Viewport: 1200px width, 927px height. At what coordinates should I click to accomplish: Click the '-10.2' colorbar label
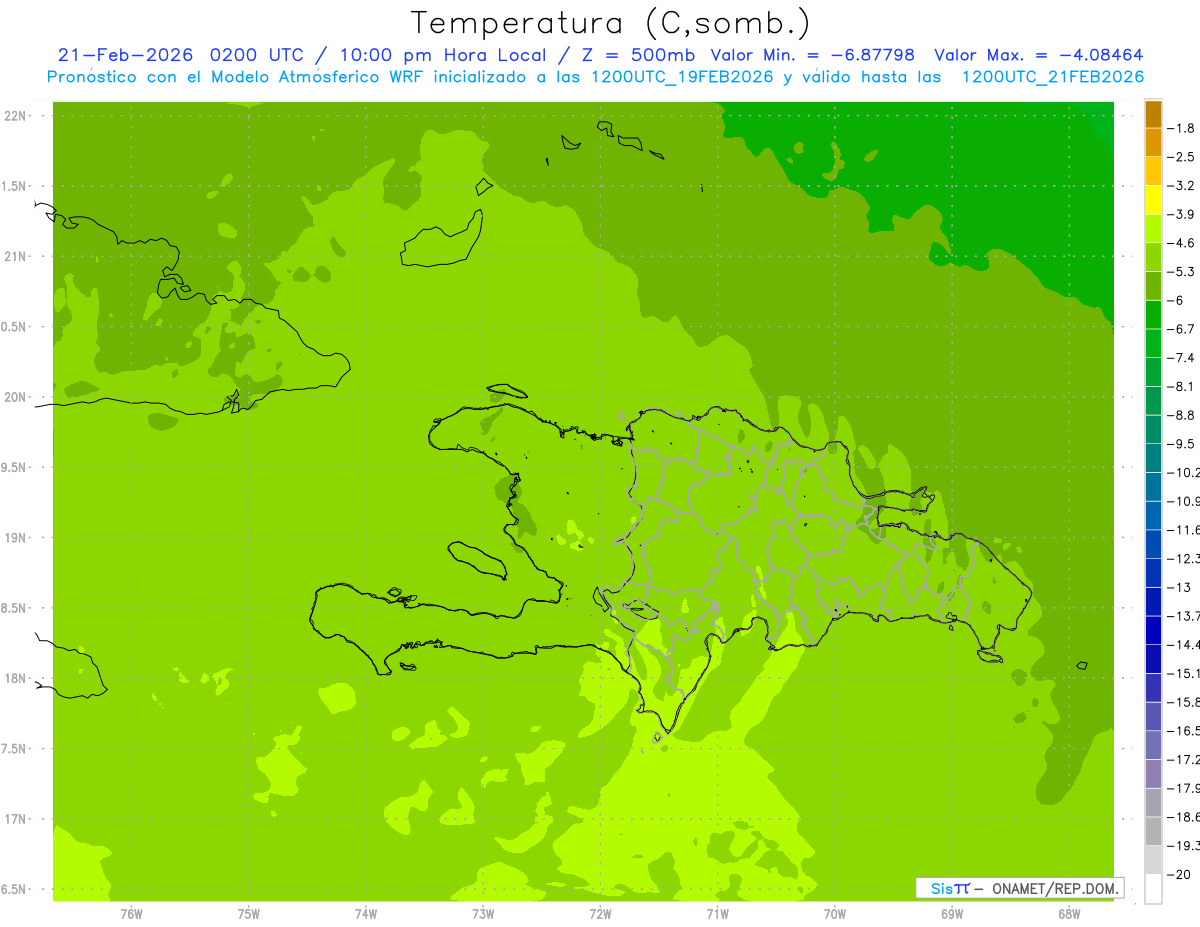click(x=1183, y=473)
